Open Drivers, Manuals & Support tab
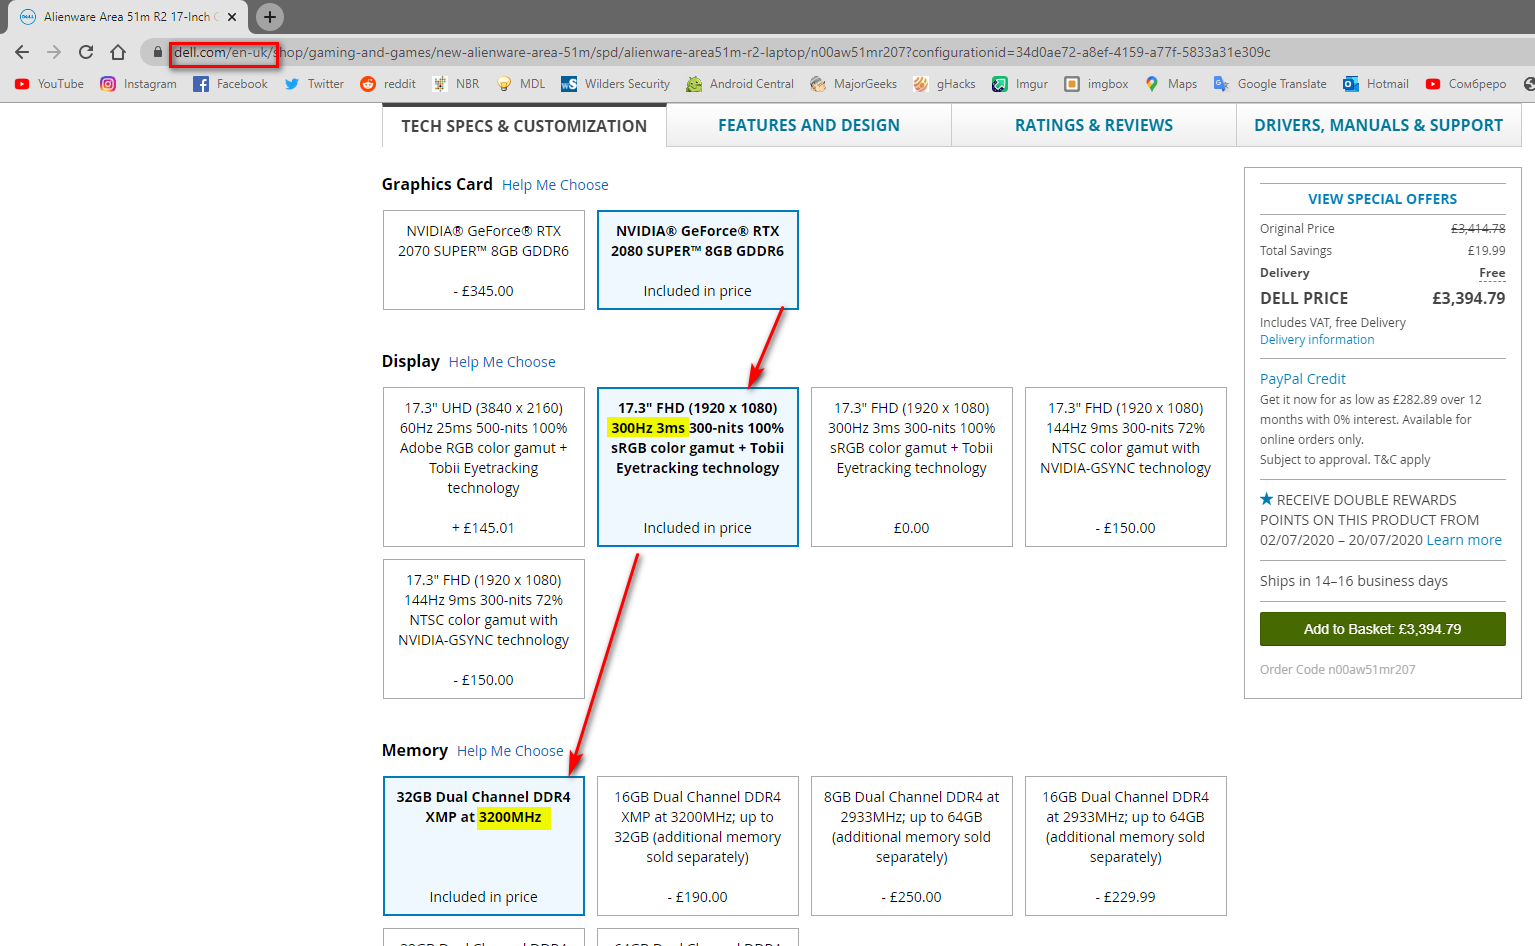 pyautogui.click(x=1378, y=125)
